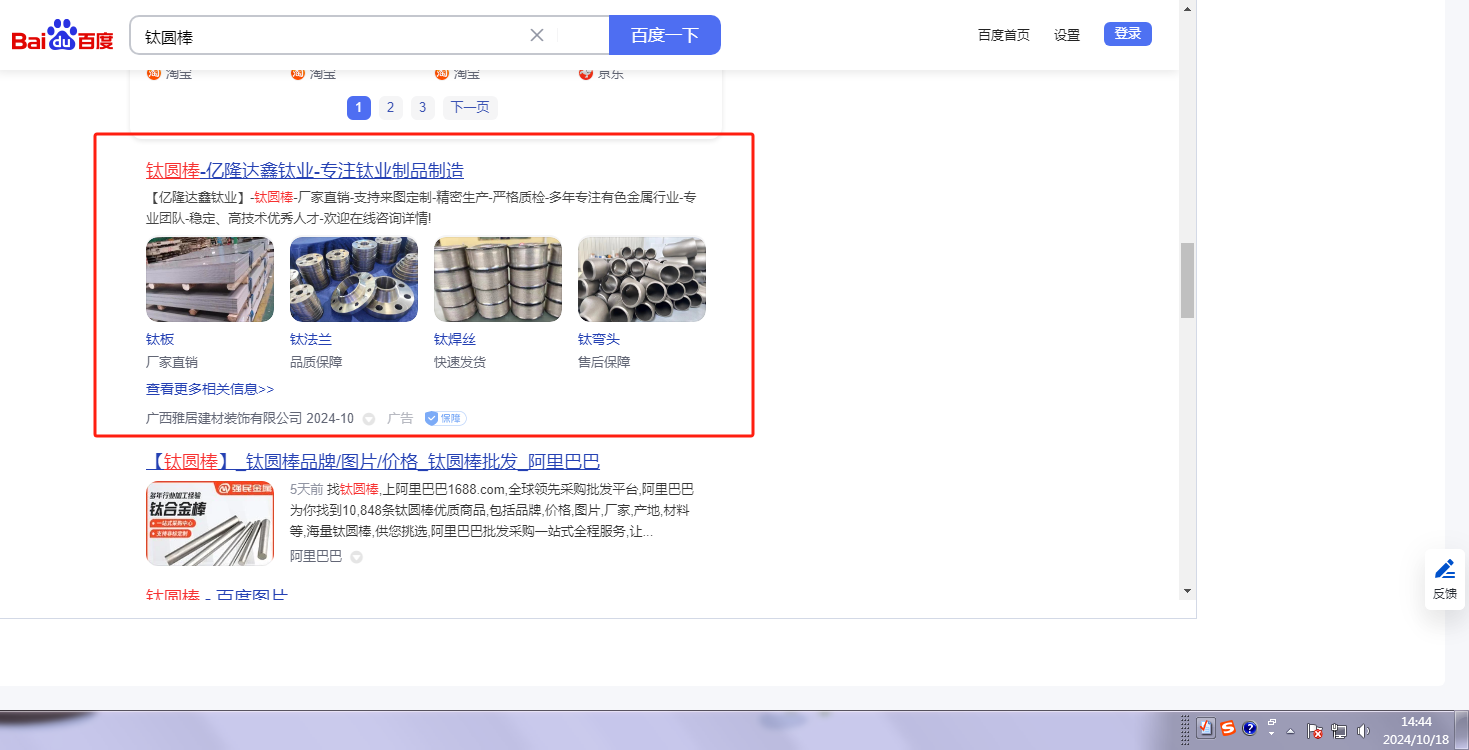Open the 百度首页 link

tap(1004, 35)
